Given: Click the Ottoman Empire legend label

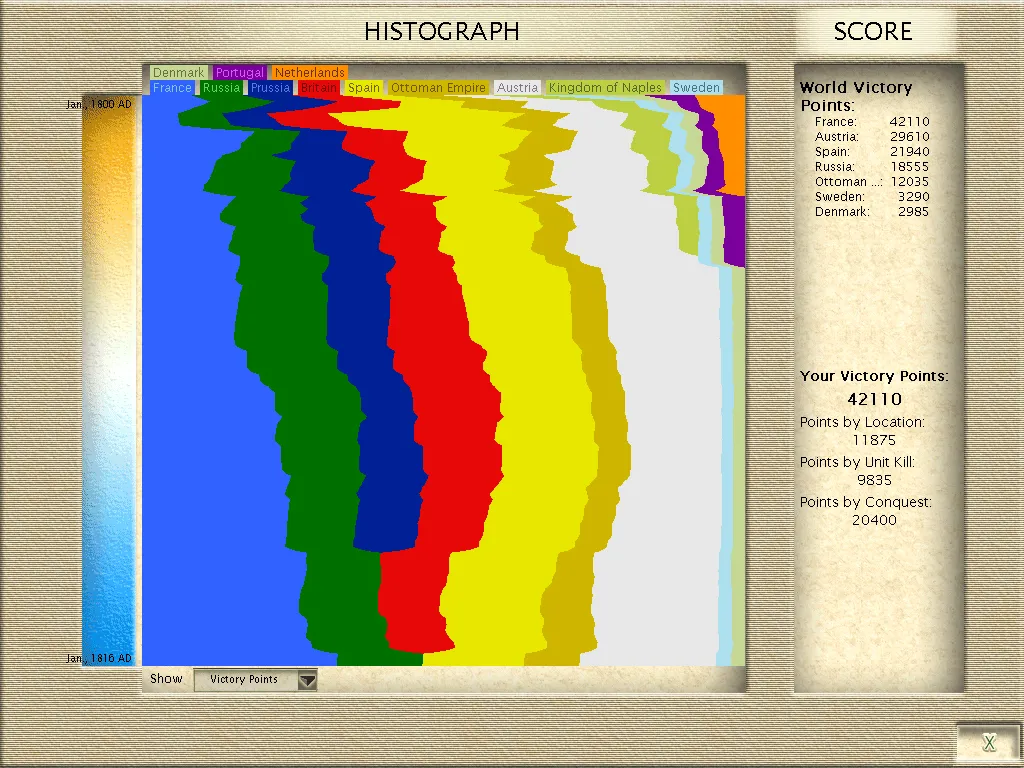Looking at the screenshot, I should click(438, 88).
